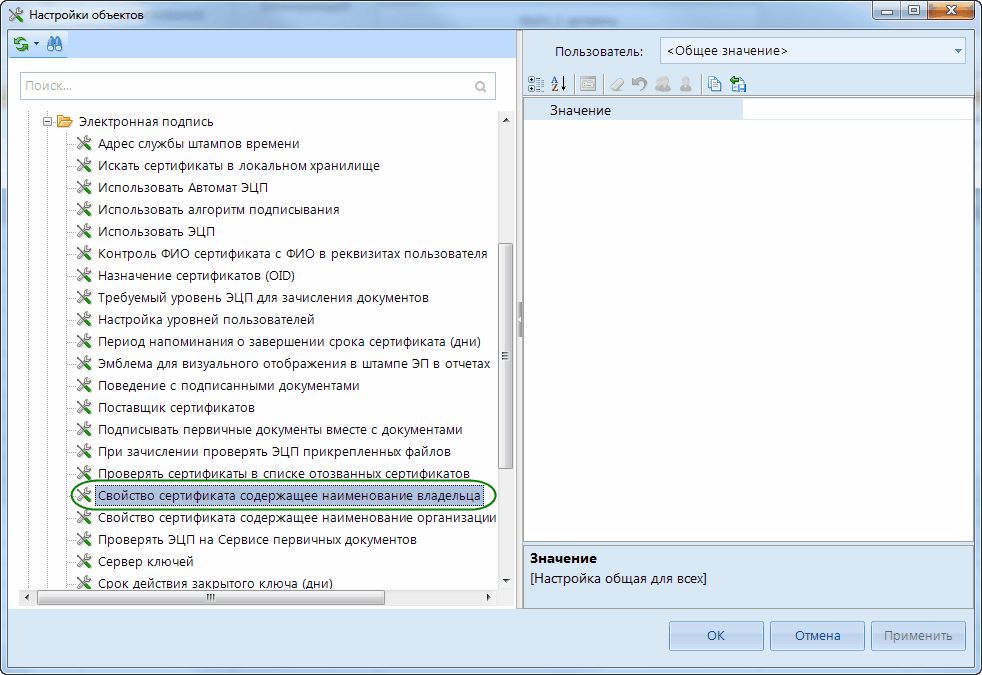Click the copy settings icon
The image size is (982, 675).
pyautogui.click(x=714, y=85)
